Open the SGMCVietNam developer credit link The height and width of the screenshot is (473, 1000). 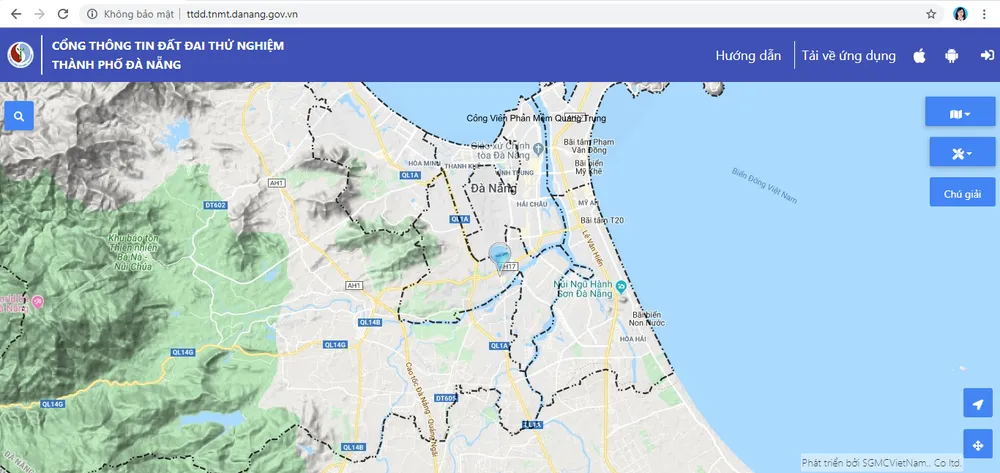(881, 464)
